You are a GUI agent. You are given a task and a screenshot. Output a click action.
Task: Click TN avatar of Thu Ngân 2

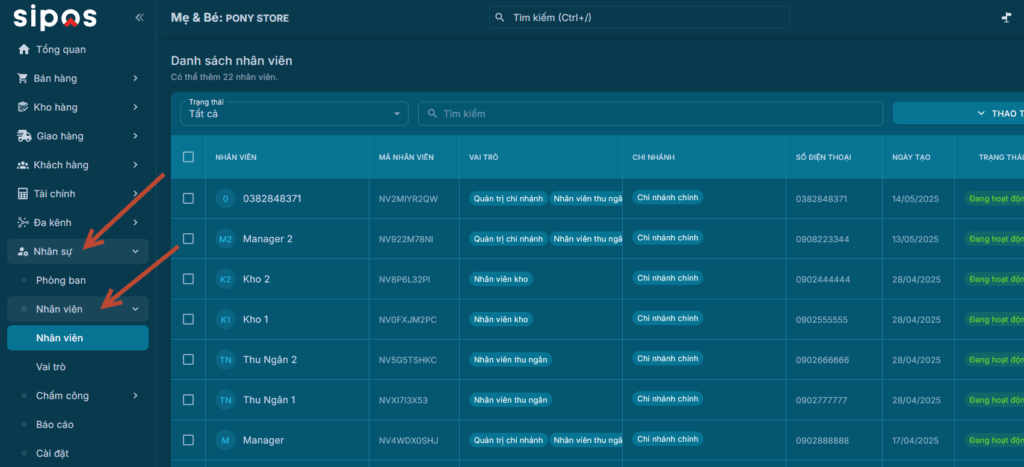click(225, 360)
